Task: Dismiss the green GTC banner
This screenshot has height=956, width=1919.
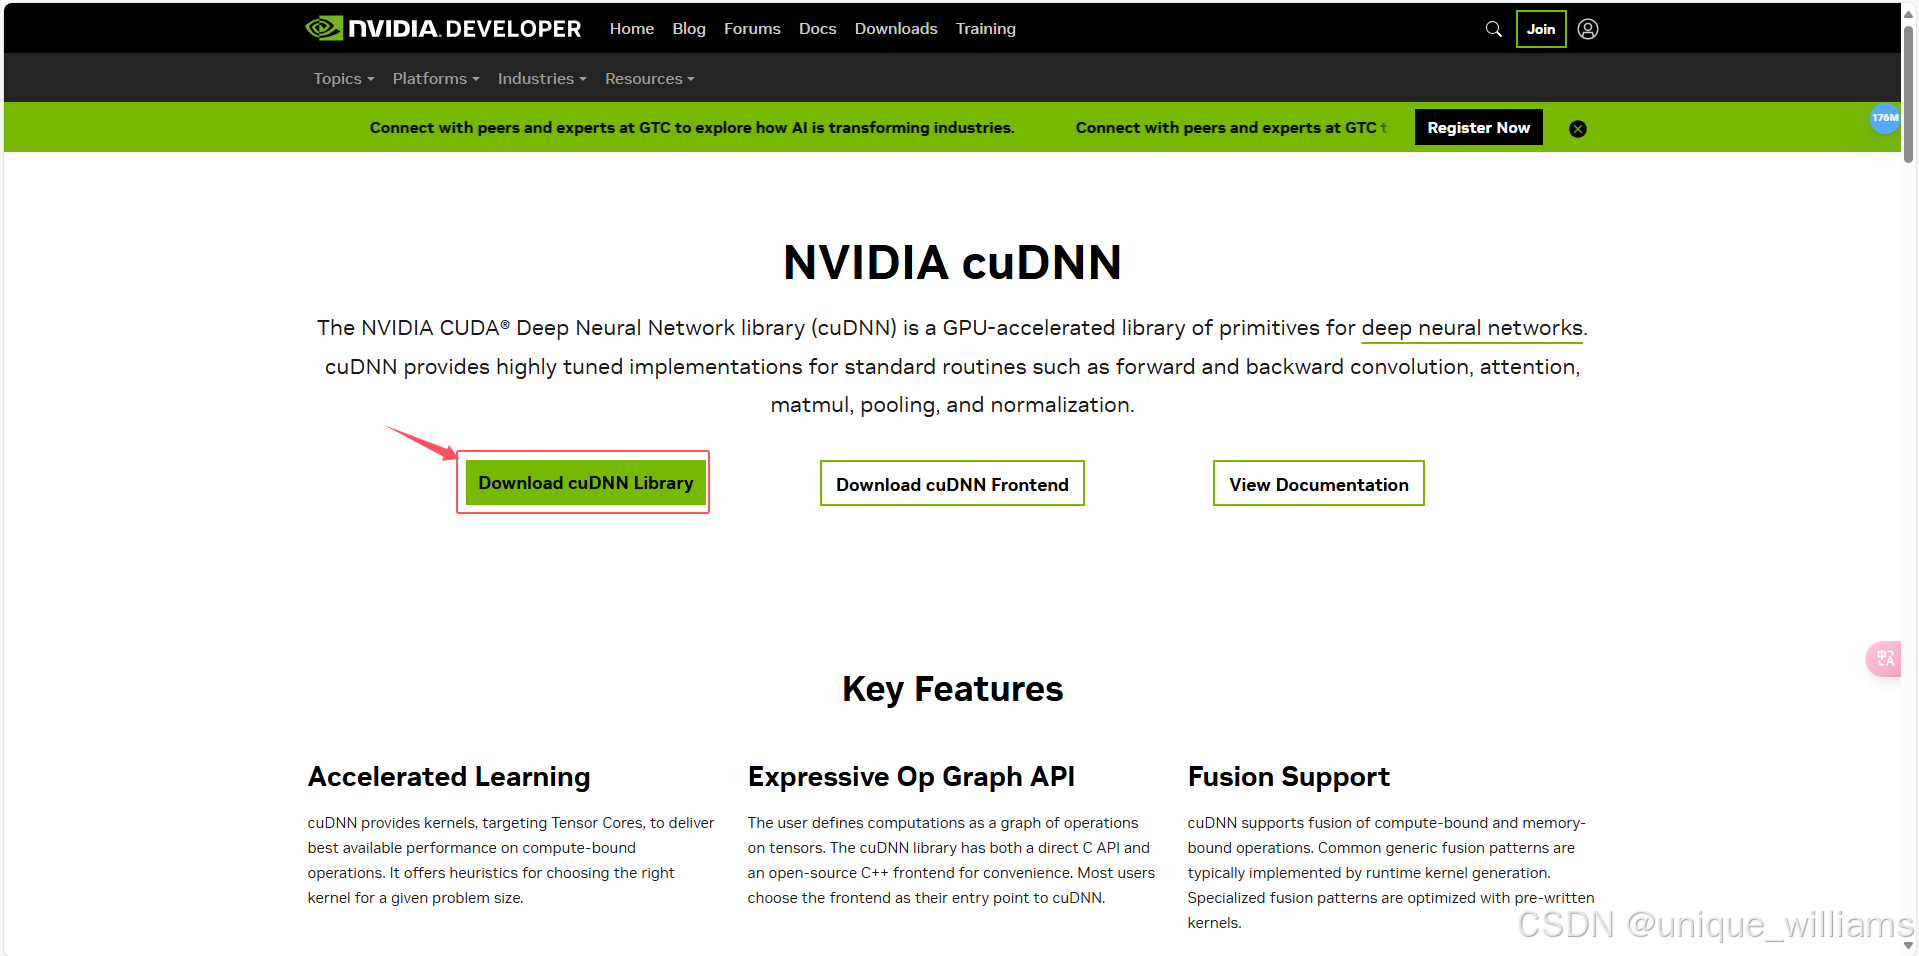Action: coord(1578,129)
